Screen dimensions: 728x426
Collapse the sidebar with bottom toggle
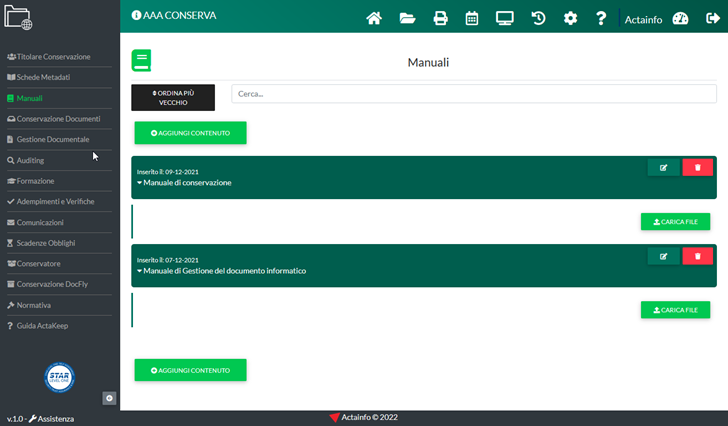click(109, 398)
